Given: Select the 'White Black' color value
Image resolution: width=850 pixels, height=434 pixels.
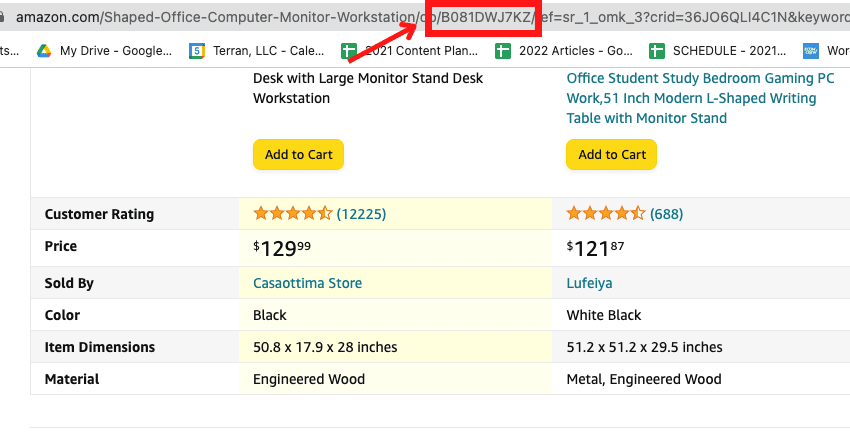Looking at the screenshot, I should [604, 315].
